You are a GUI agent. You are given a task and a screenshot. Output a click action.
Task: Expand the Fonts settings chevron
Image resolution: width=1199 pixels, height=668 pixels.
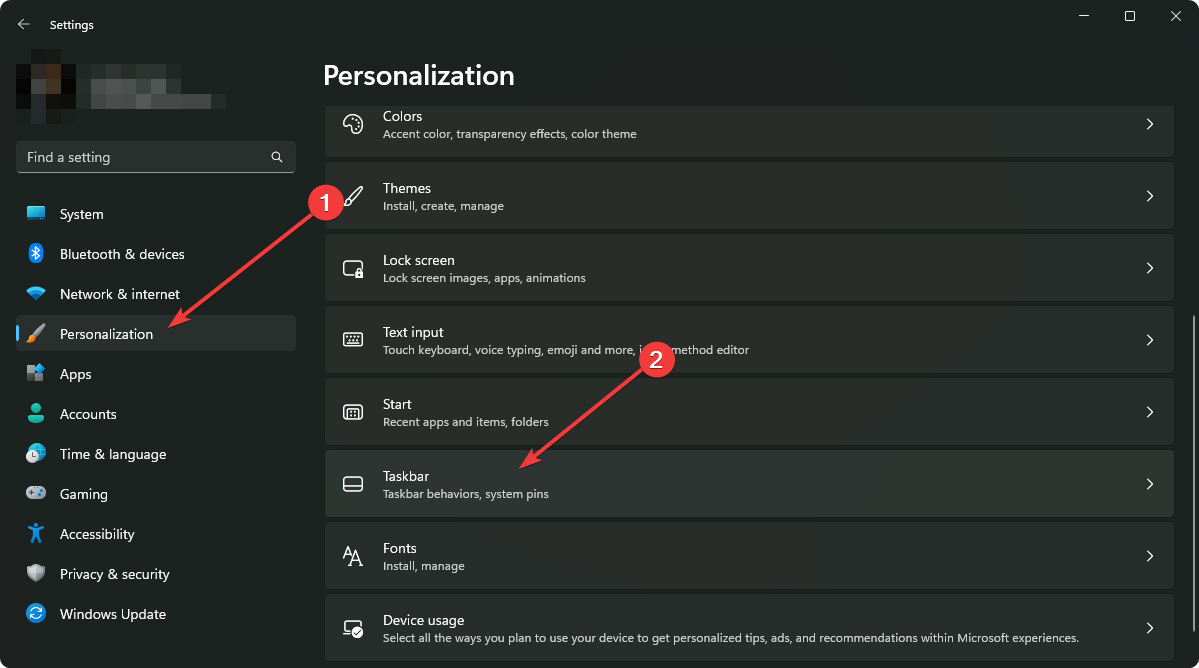click(1150, 556)
